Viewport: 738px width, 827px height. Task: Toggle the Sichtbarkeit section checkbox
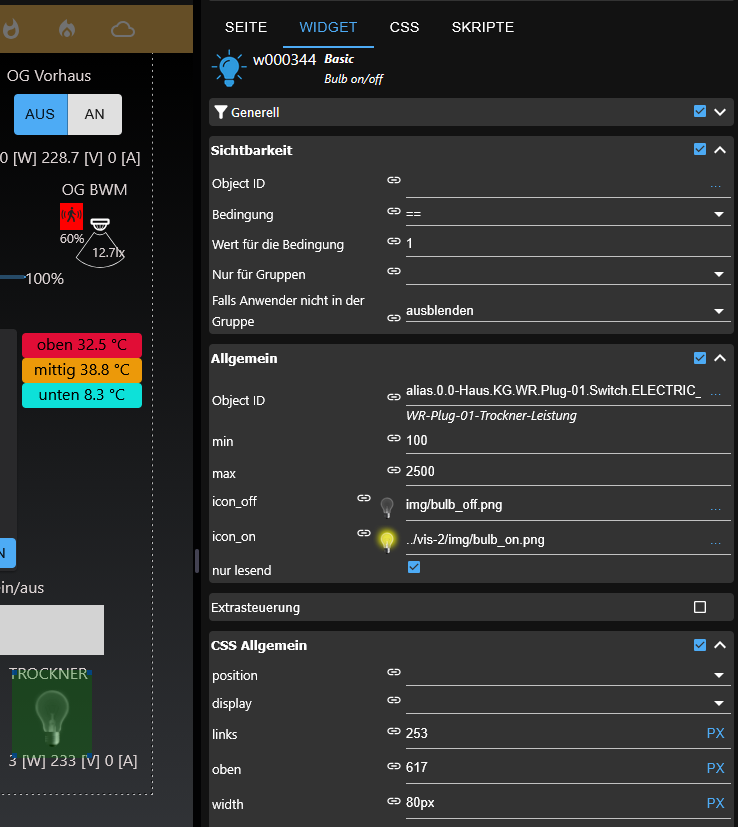pos(700,150)
